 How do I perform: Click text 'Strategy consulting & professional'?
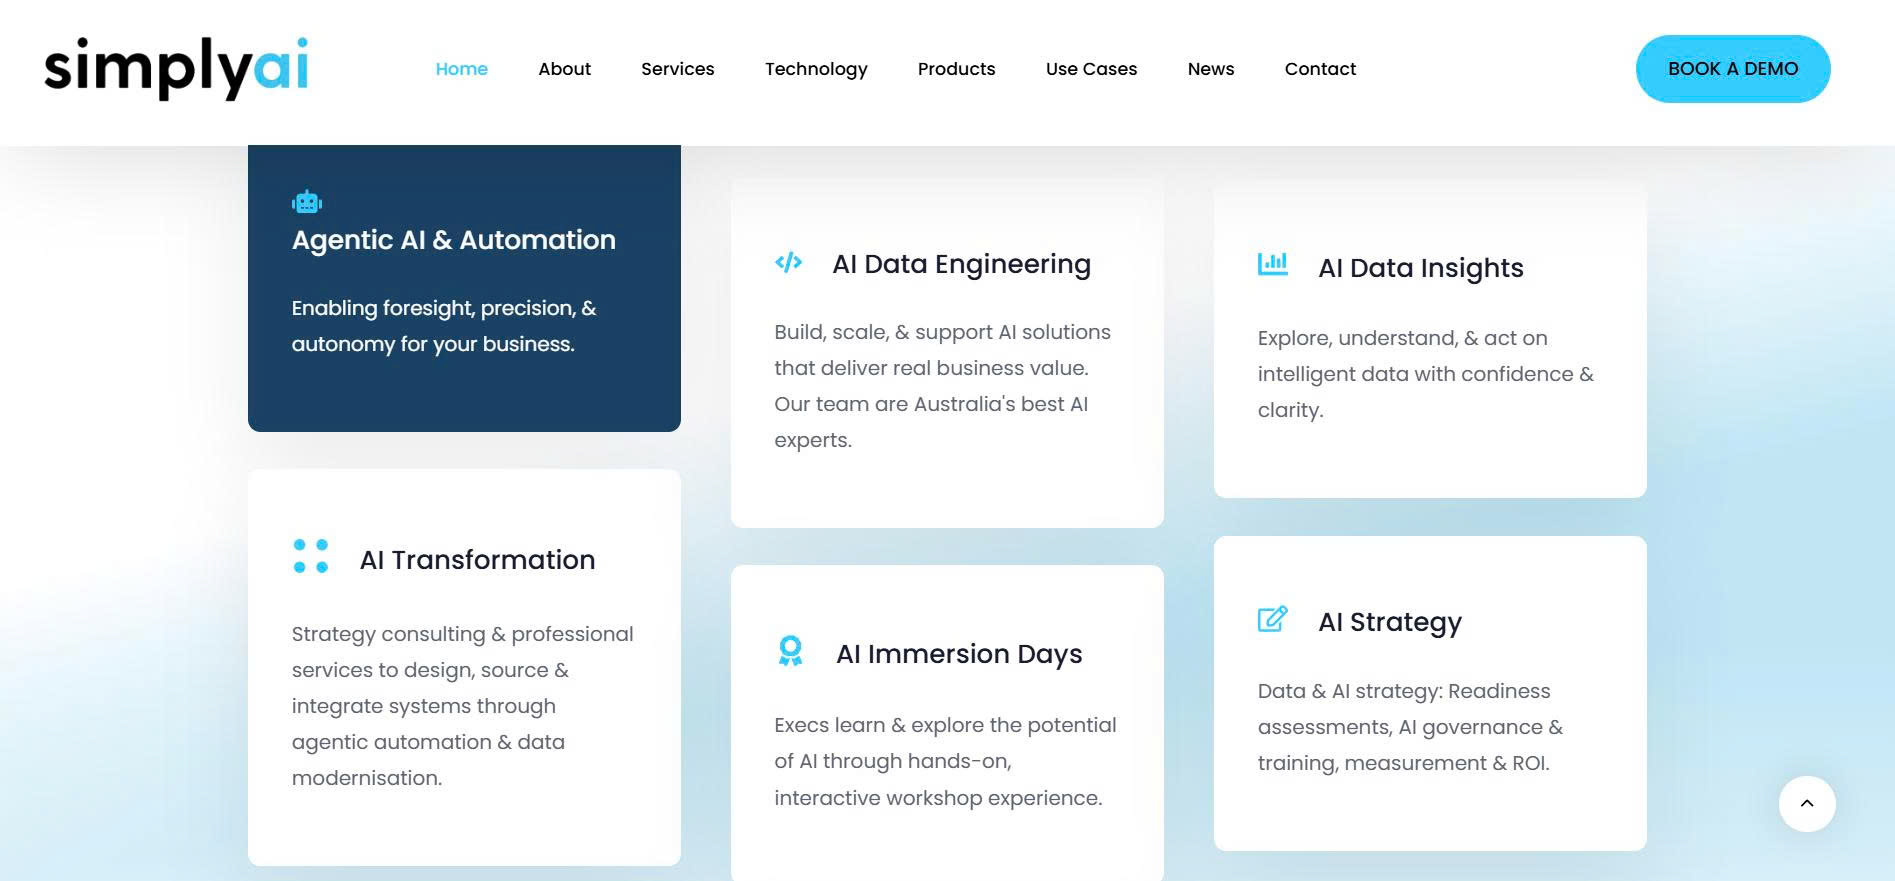pyautogui.click(x=463, y=634)
